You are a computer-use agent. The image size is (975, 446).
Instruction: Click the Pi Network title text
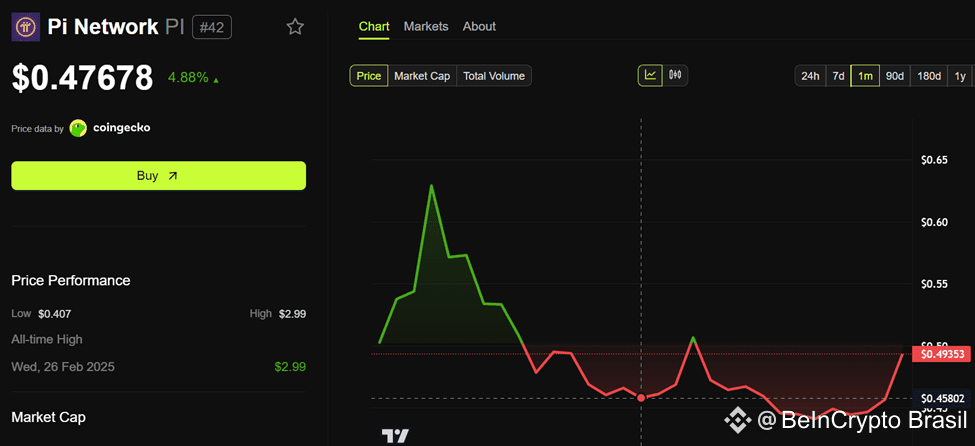pos(103,27)
